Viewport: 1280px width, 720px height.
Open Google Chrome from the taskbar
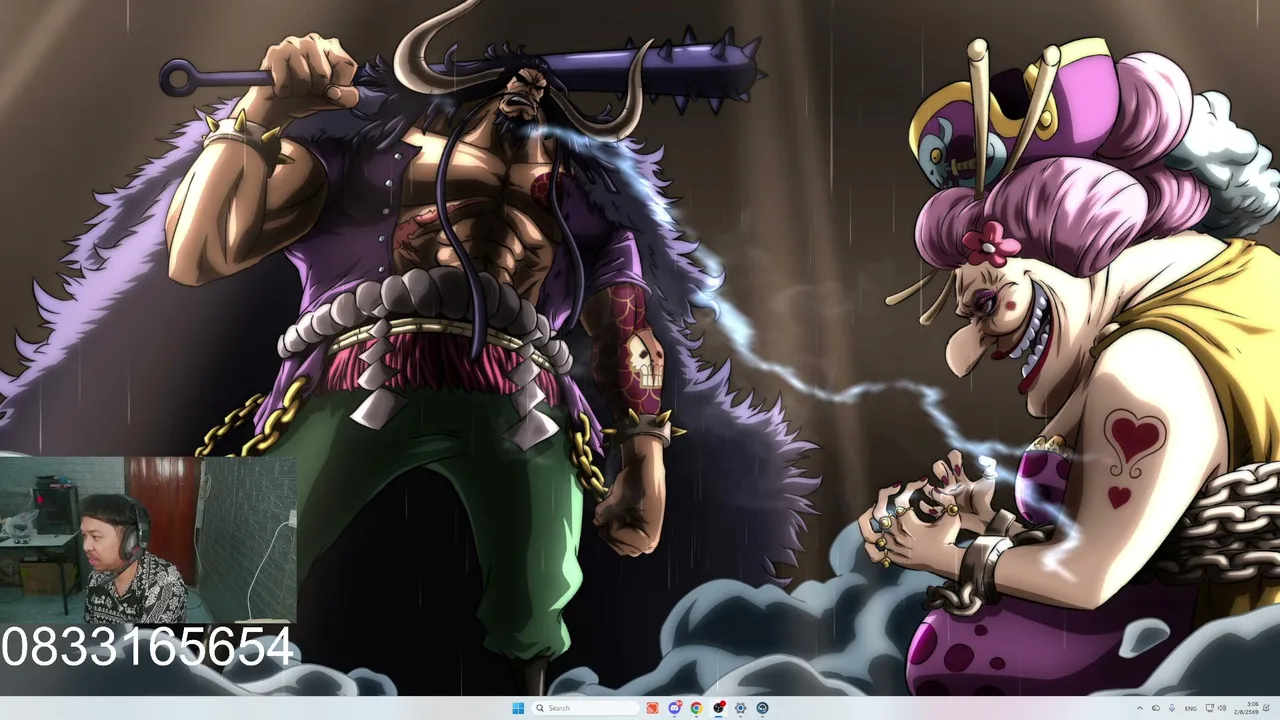[x=696, y=708]
